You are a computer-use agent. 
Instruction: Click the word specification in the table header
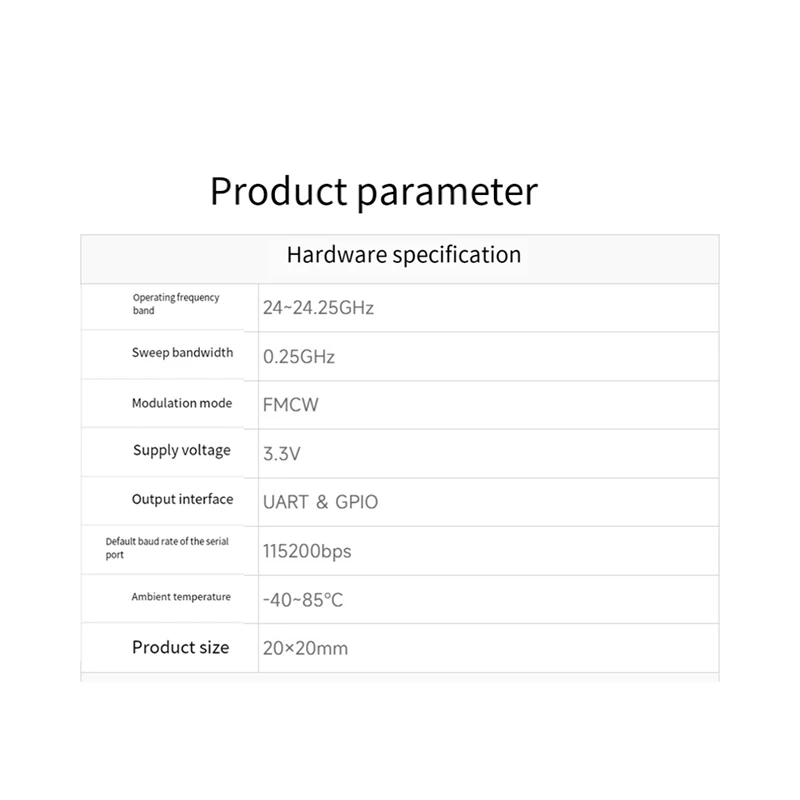[x=457, y=255]
